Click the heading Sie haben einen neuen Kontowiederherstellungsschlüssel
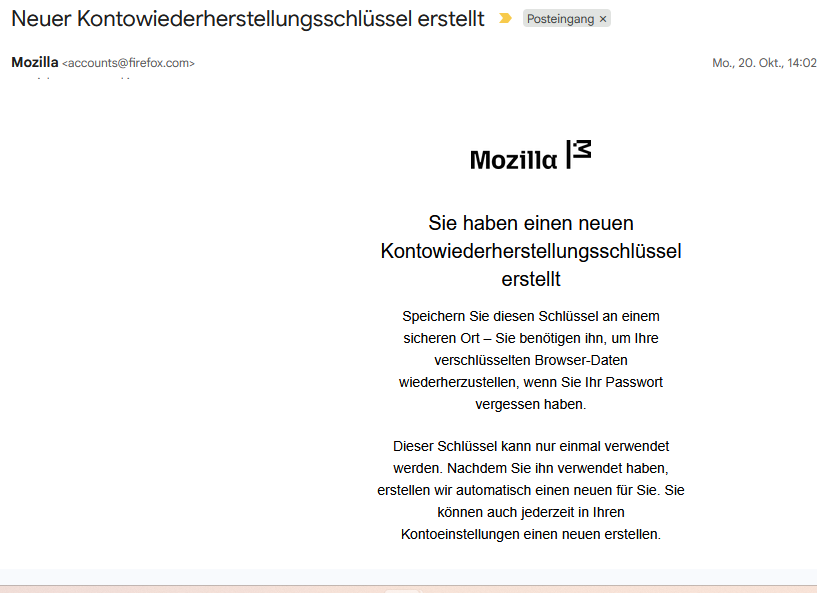Image resolution: width=817 pixels, height=593 pixels. (x=531, y=251)
